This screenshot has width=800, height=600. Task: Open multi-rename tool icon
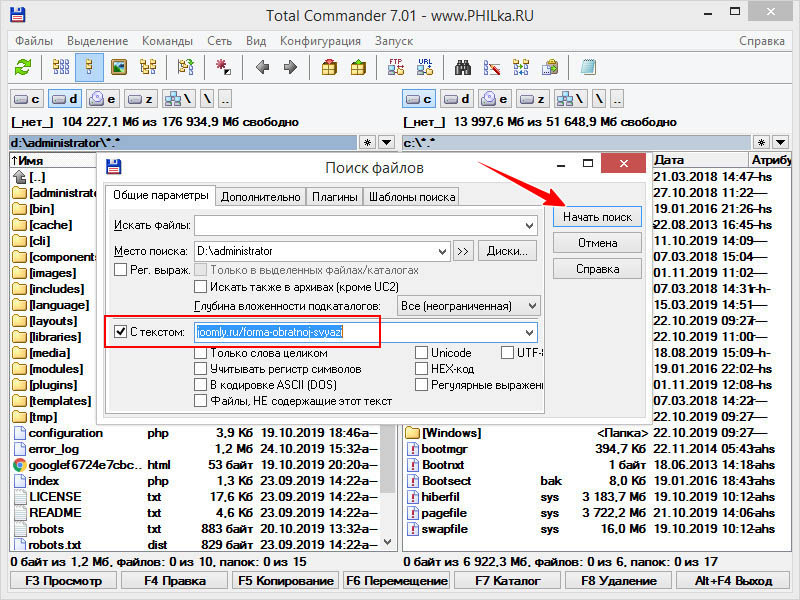(x=492, y=67)
